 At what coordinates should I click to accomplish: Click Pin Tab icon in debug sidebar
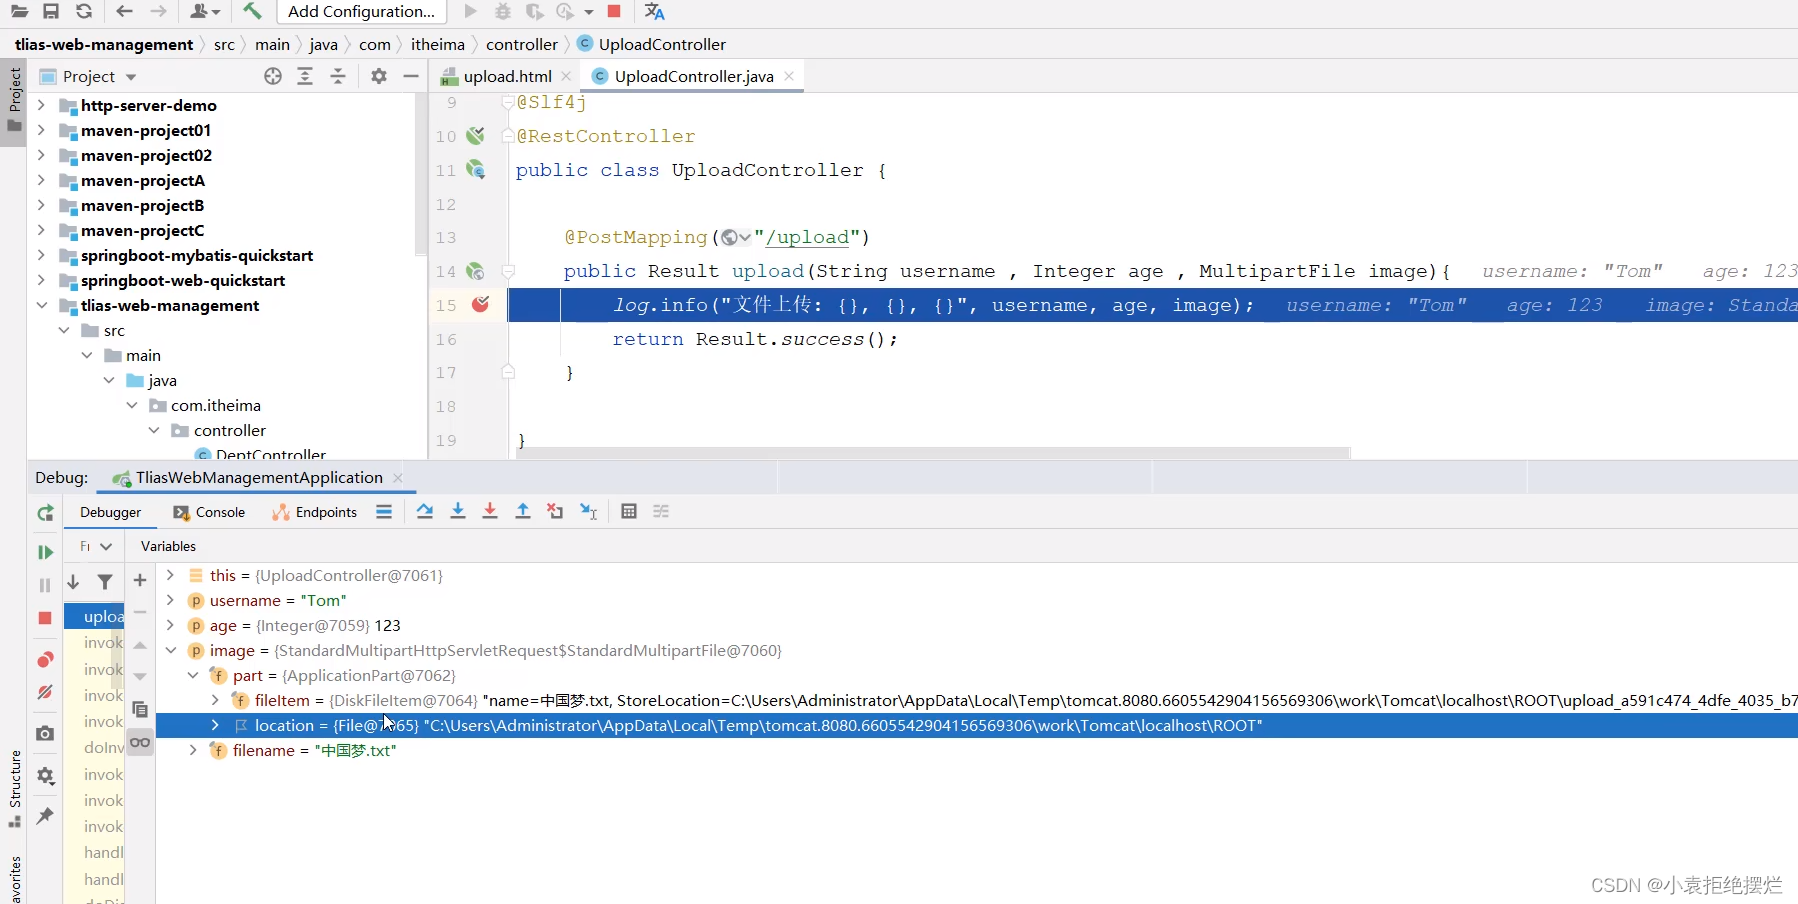[45, 816]
